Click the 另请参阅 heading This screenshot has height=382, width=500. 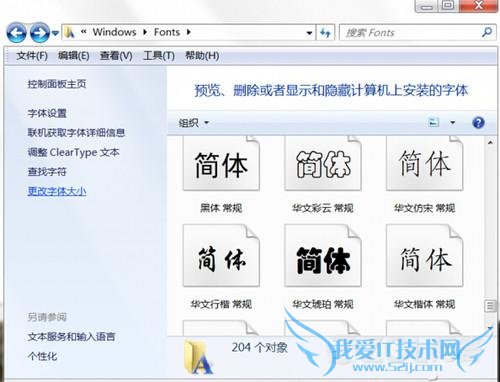click(x=47, y=317)
